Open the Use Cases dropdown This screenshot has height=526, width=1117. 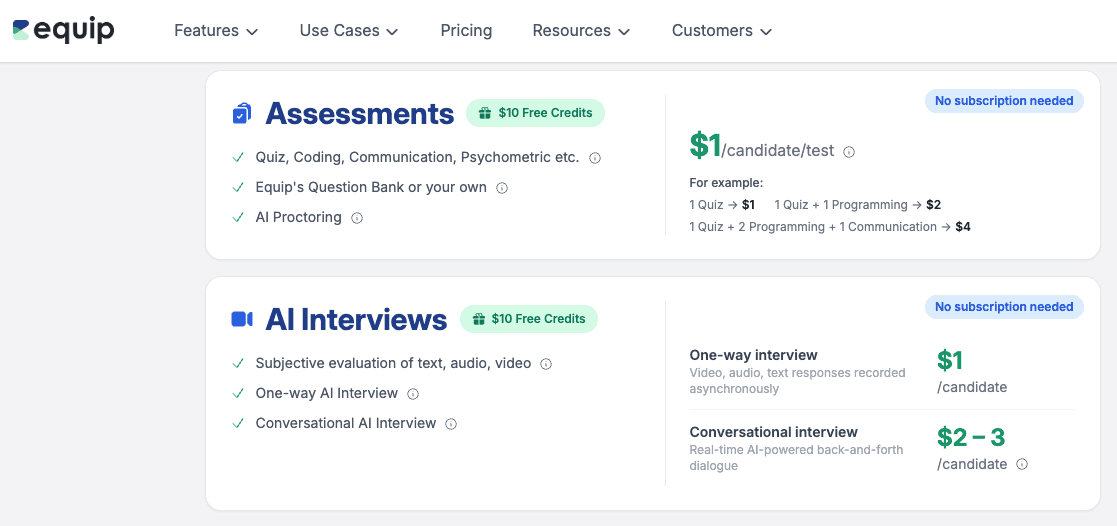coord(349,31)
